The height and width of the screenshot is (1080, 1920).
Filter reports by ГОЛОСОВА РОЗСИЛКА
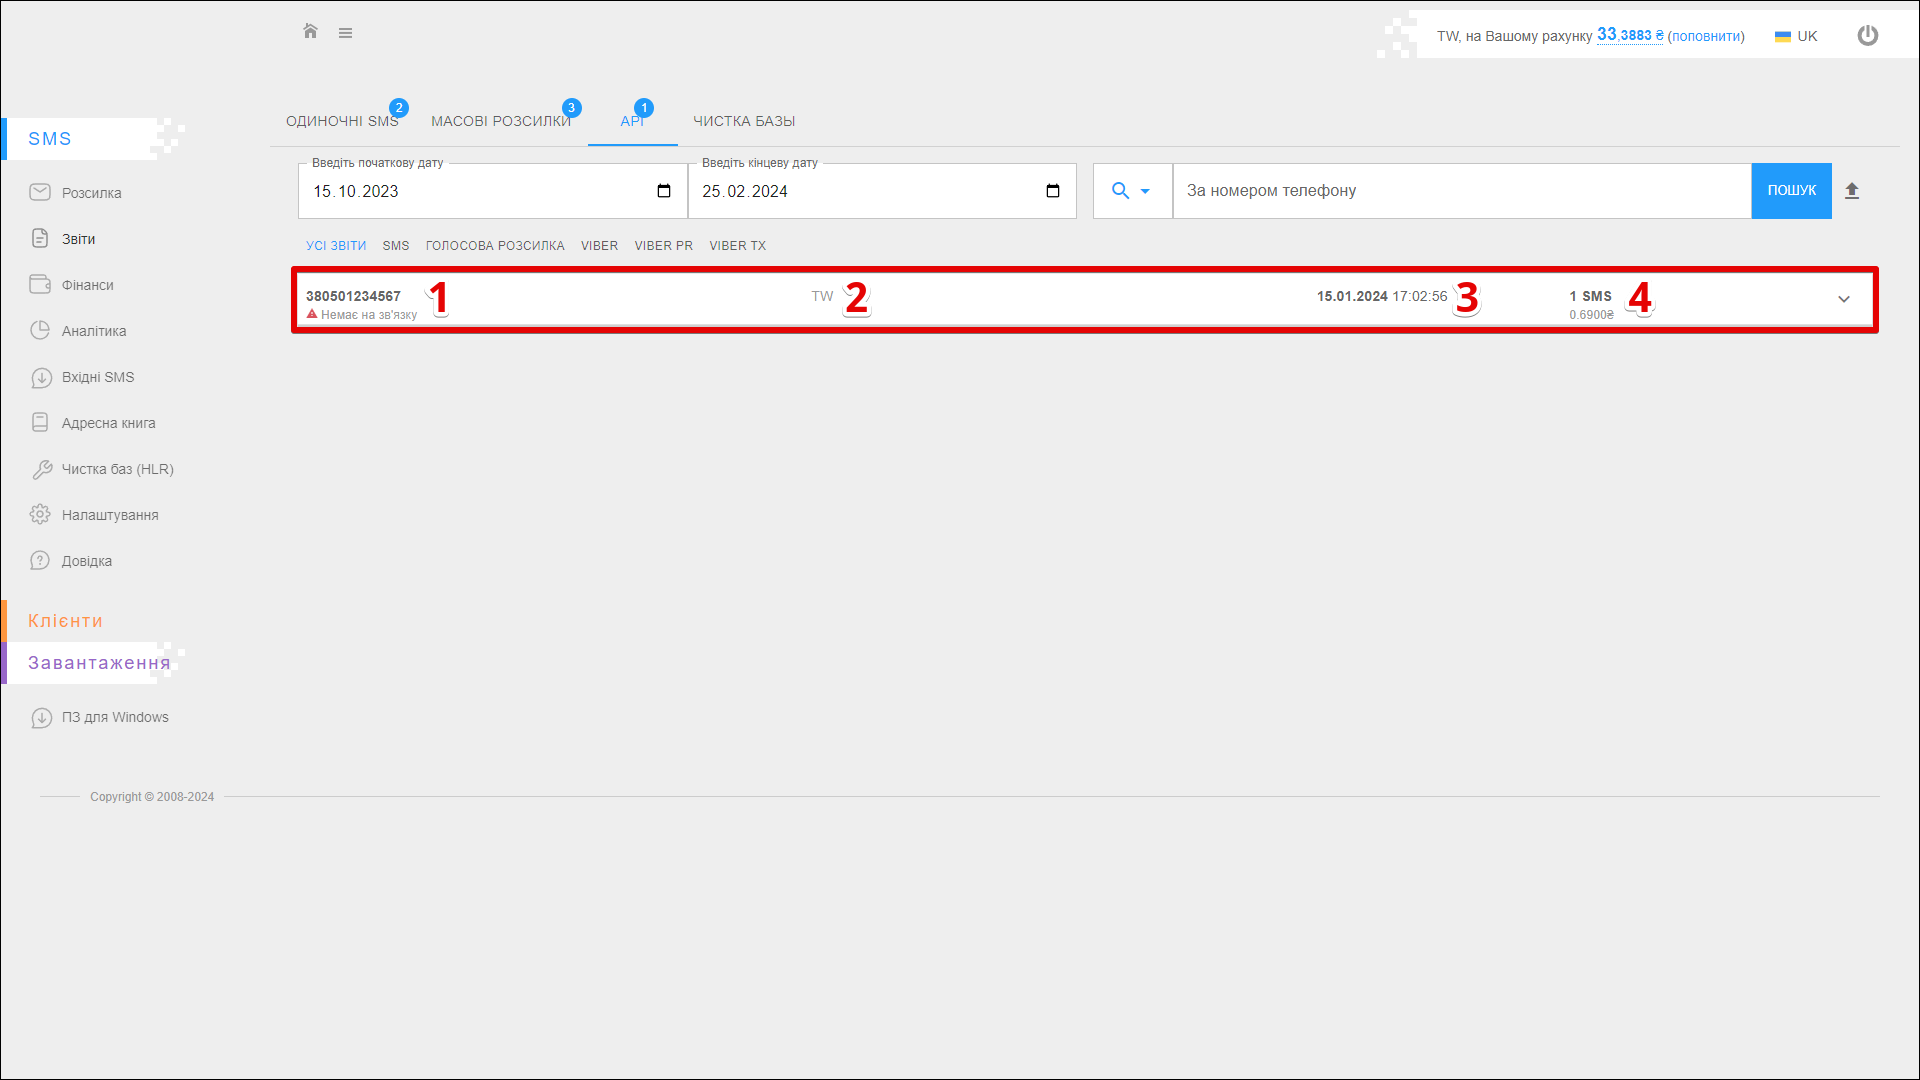pos(494,246)
